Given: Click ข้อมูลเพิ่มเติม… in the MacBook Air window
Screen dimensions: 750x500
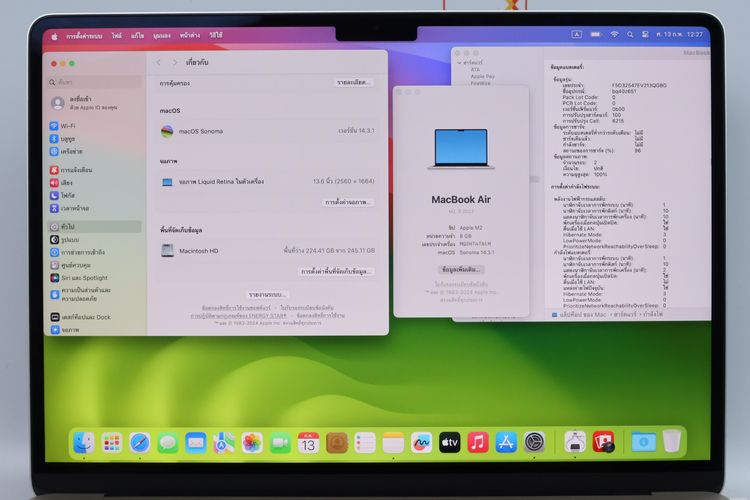Looking at the screenshot, I should pos(461,270).
